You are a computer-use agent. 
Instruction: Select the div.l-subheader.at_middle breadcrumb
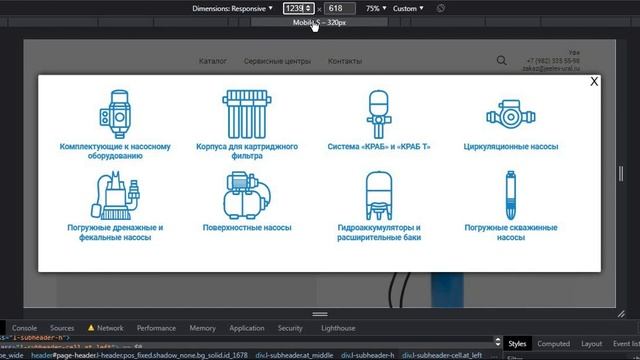pos(294,356)
